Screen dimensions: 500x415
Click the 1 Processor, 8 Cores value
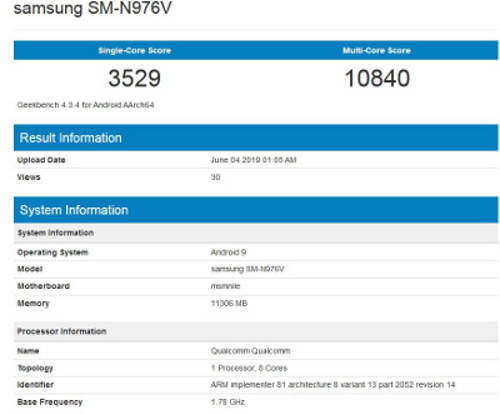(249, 368)
